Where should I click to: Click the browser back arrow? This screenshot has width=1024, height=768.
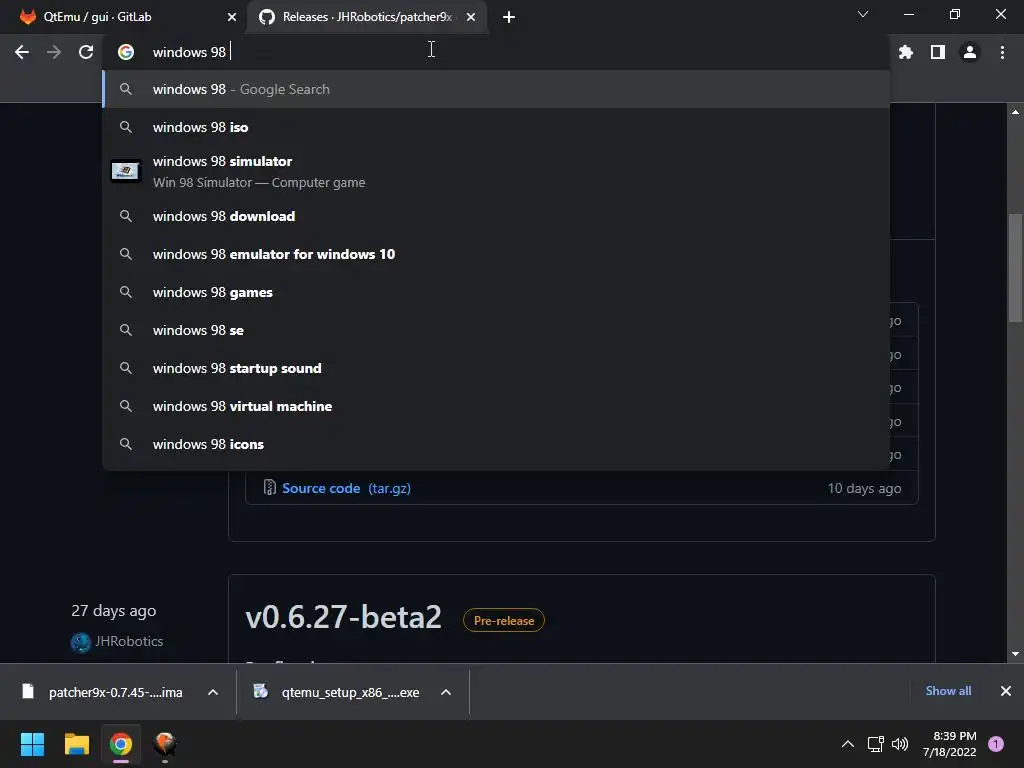(22, 52)
